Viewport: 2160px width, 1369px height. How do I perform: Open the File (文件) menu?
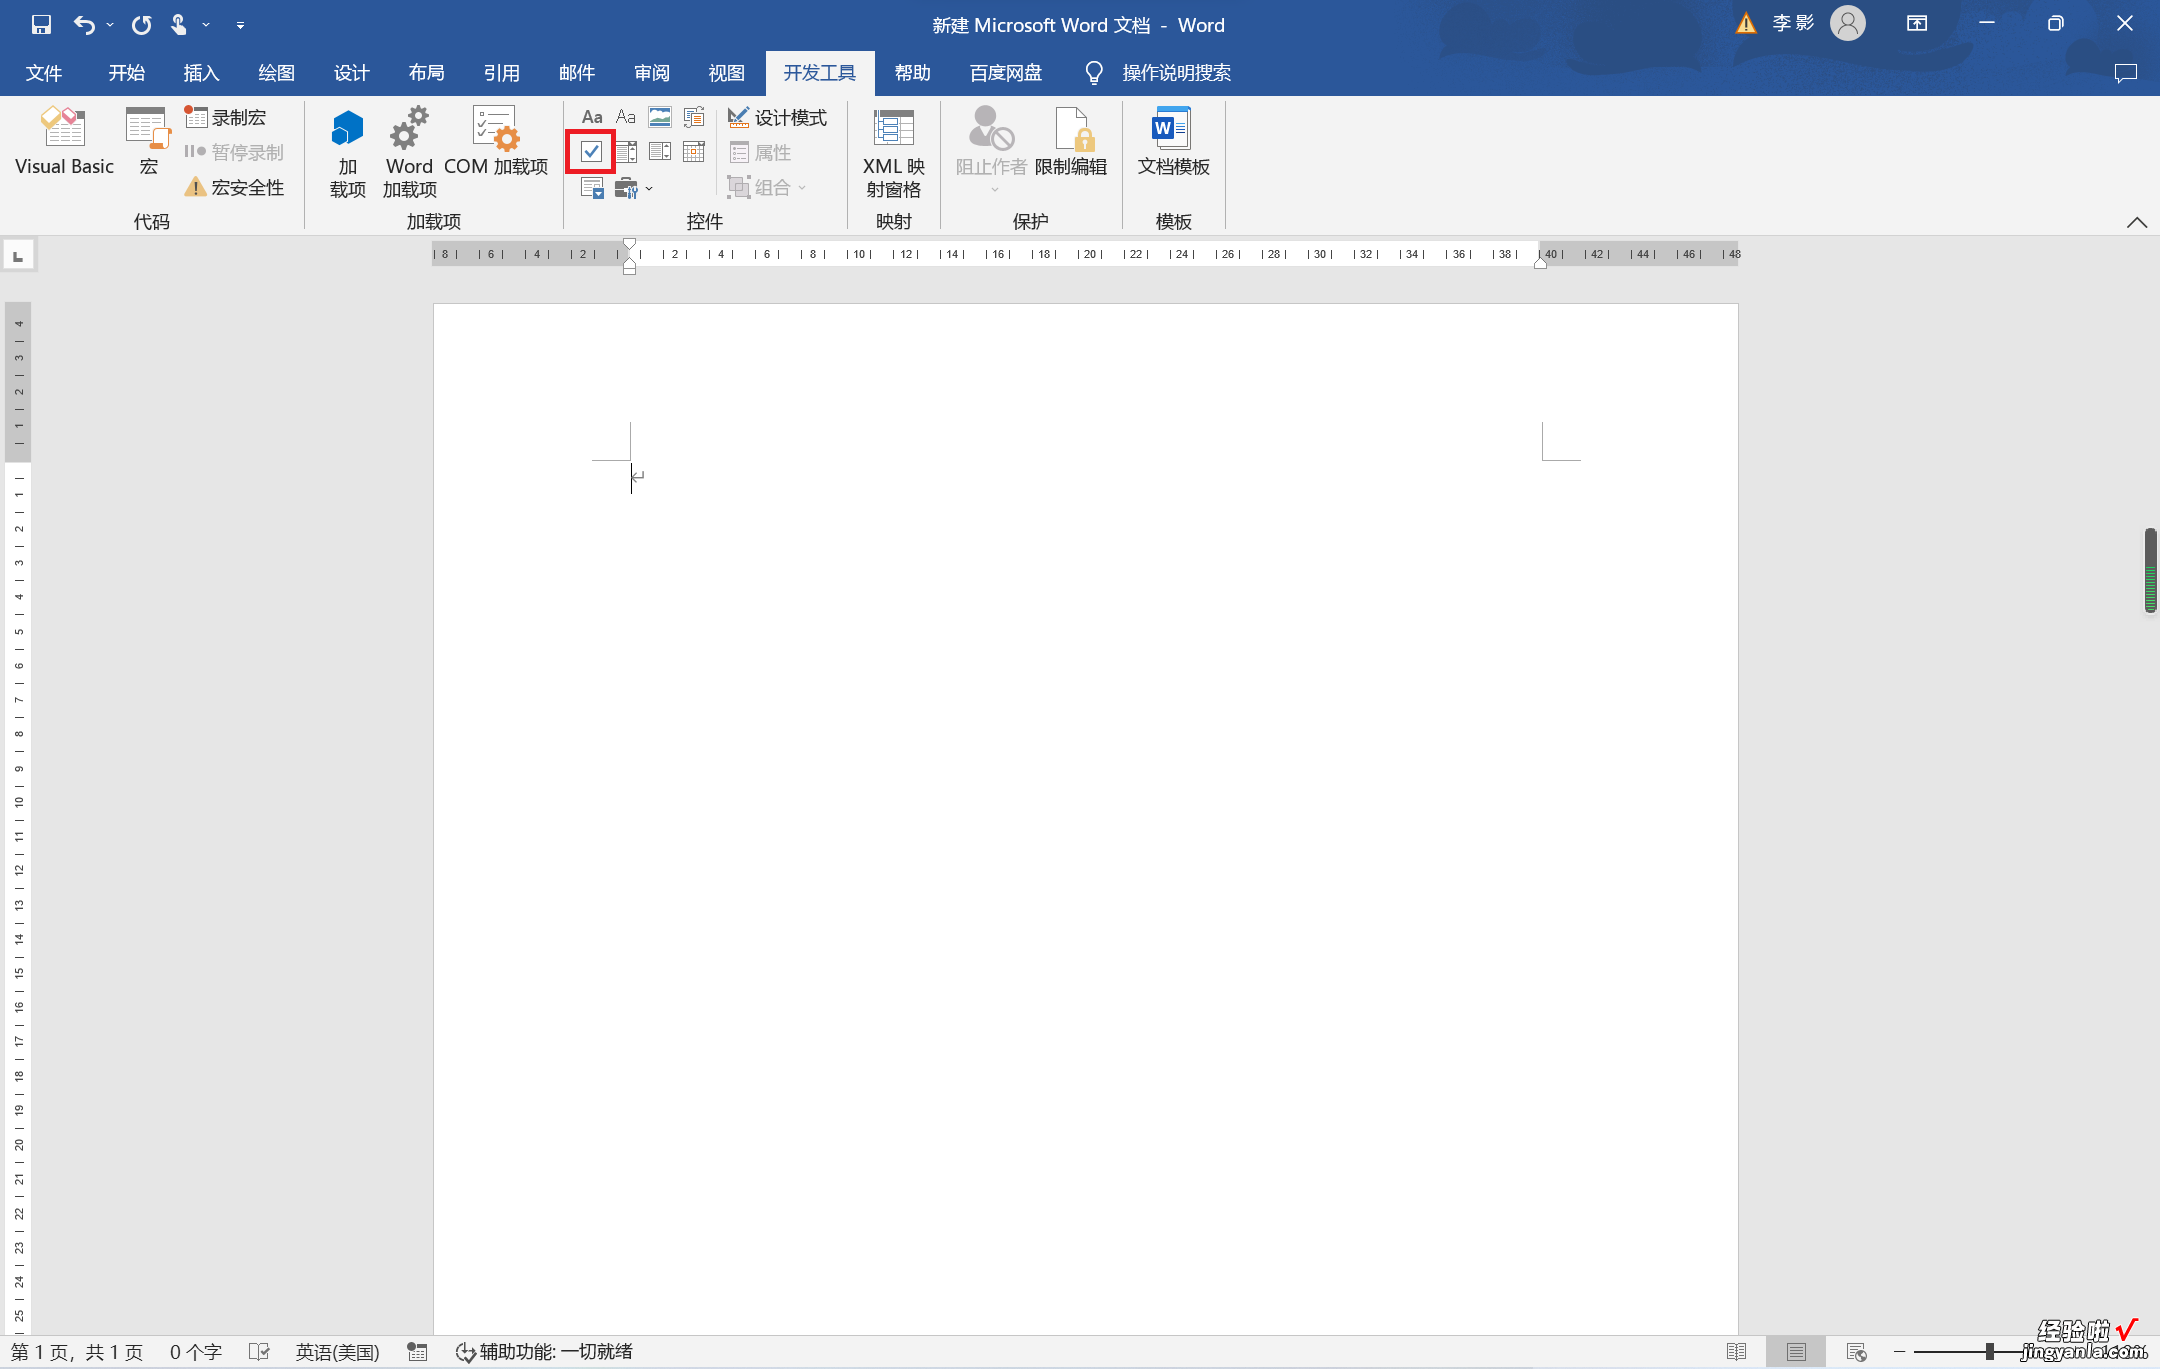coord(44,73)
